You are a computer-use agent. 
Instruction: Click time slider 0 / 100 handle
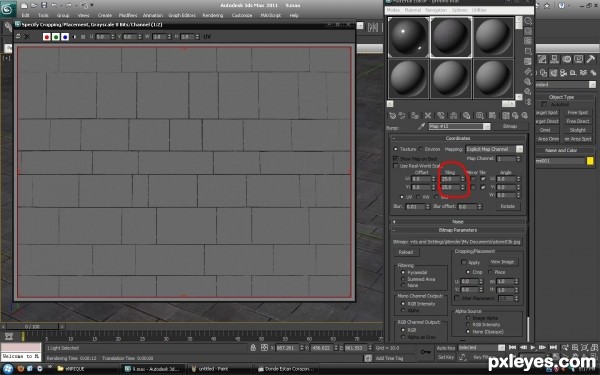(x=32, y=326)
